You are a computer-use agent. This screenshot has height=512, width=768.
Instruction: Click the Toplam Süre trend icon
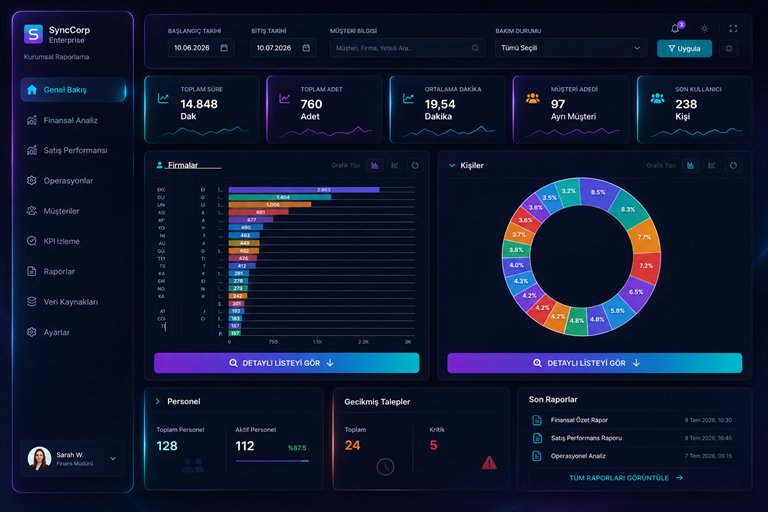[163, 98]
